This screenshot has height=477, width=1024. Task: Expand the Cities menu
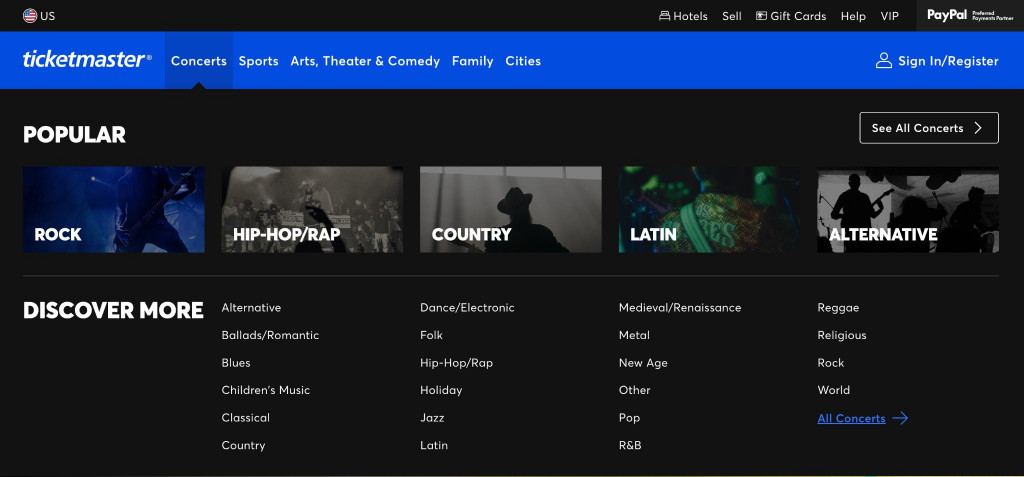tap(523, 61)
